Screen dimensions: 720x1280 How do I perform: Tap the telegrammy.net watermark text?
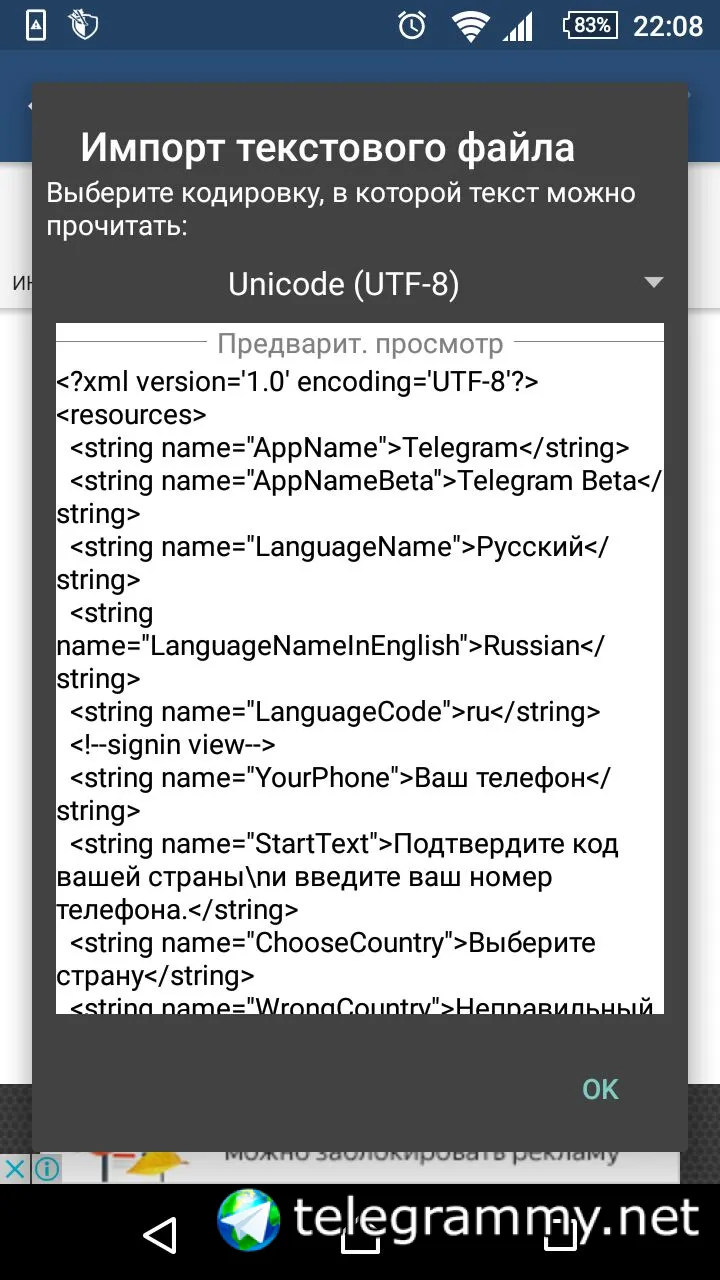click(x=496, y=1218)
